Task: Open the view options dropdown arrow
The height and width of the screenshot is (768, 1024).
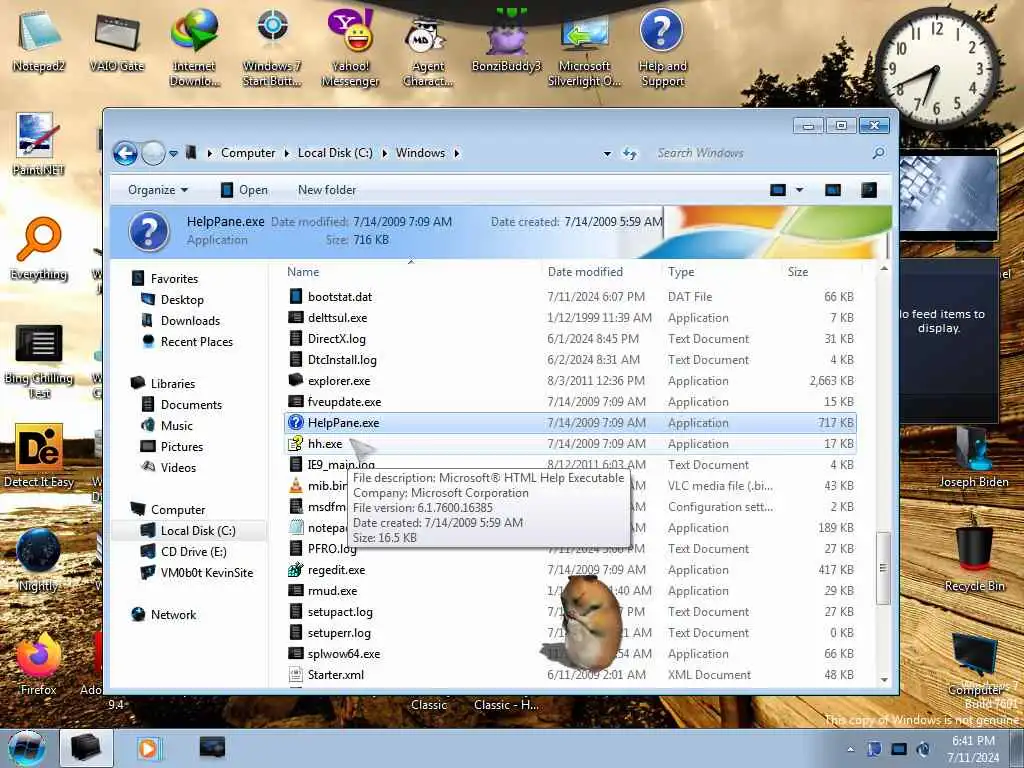Action: (x=799, y=190)
